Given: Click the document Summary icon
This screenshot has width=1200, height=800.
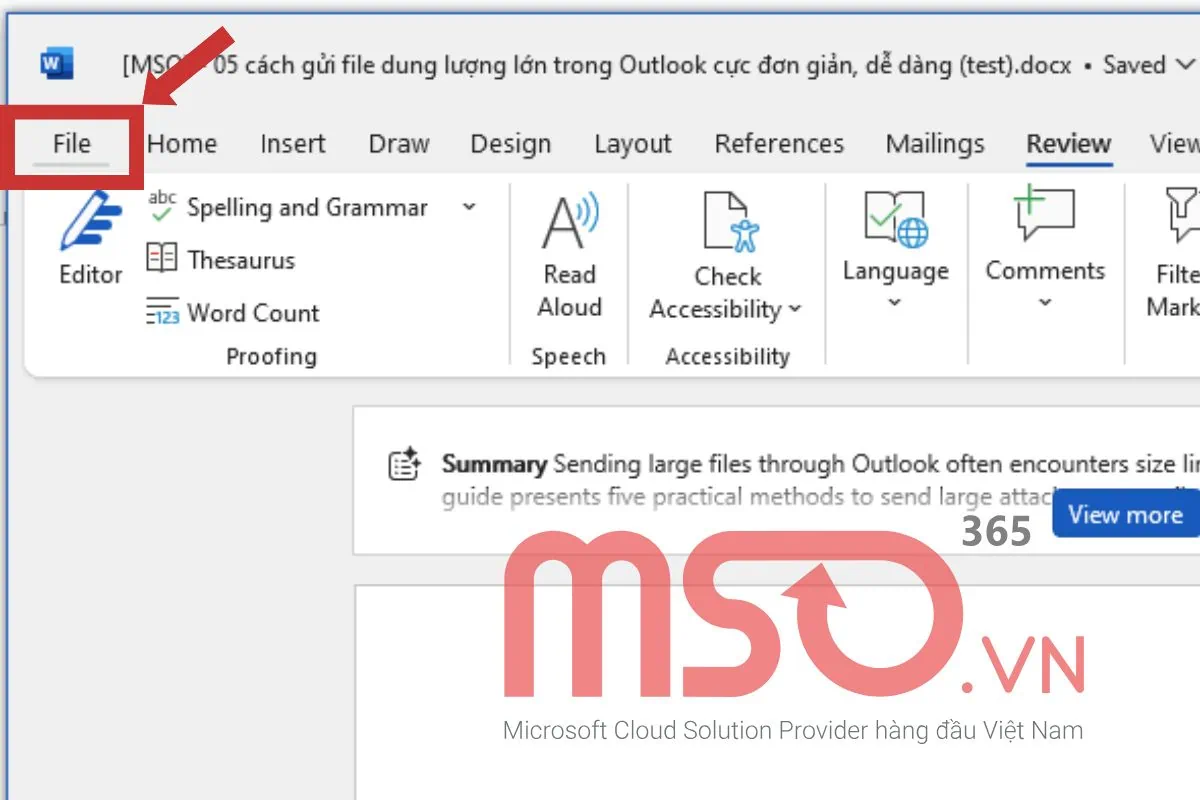Looking at the screenshot, I should (x=404, y=463).
